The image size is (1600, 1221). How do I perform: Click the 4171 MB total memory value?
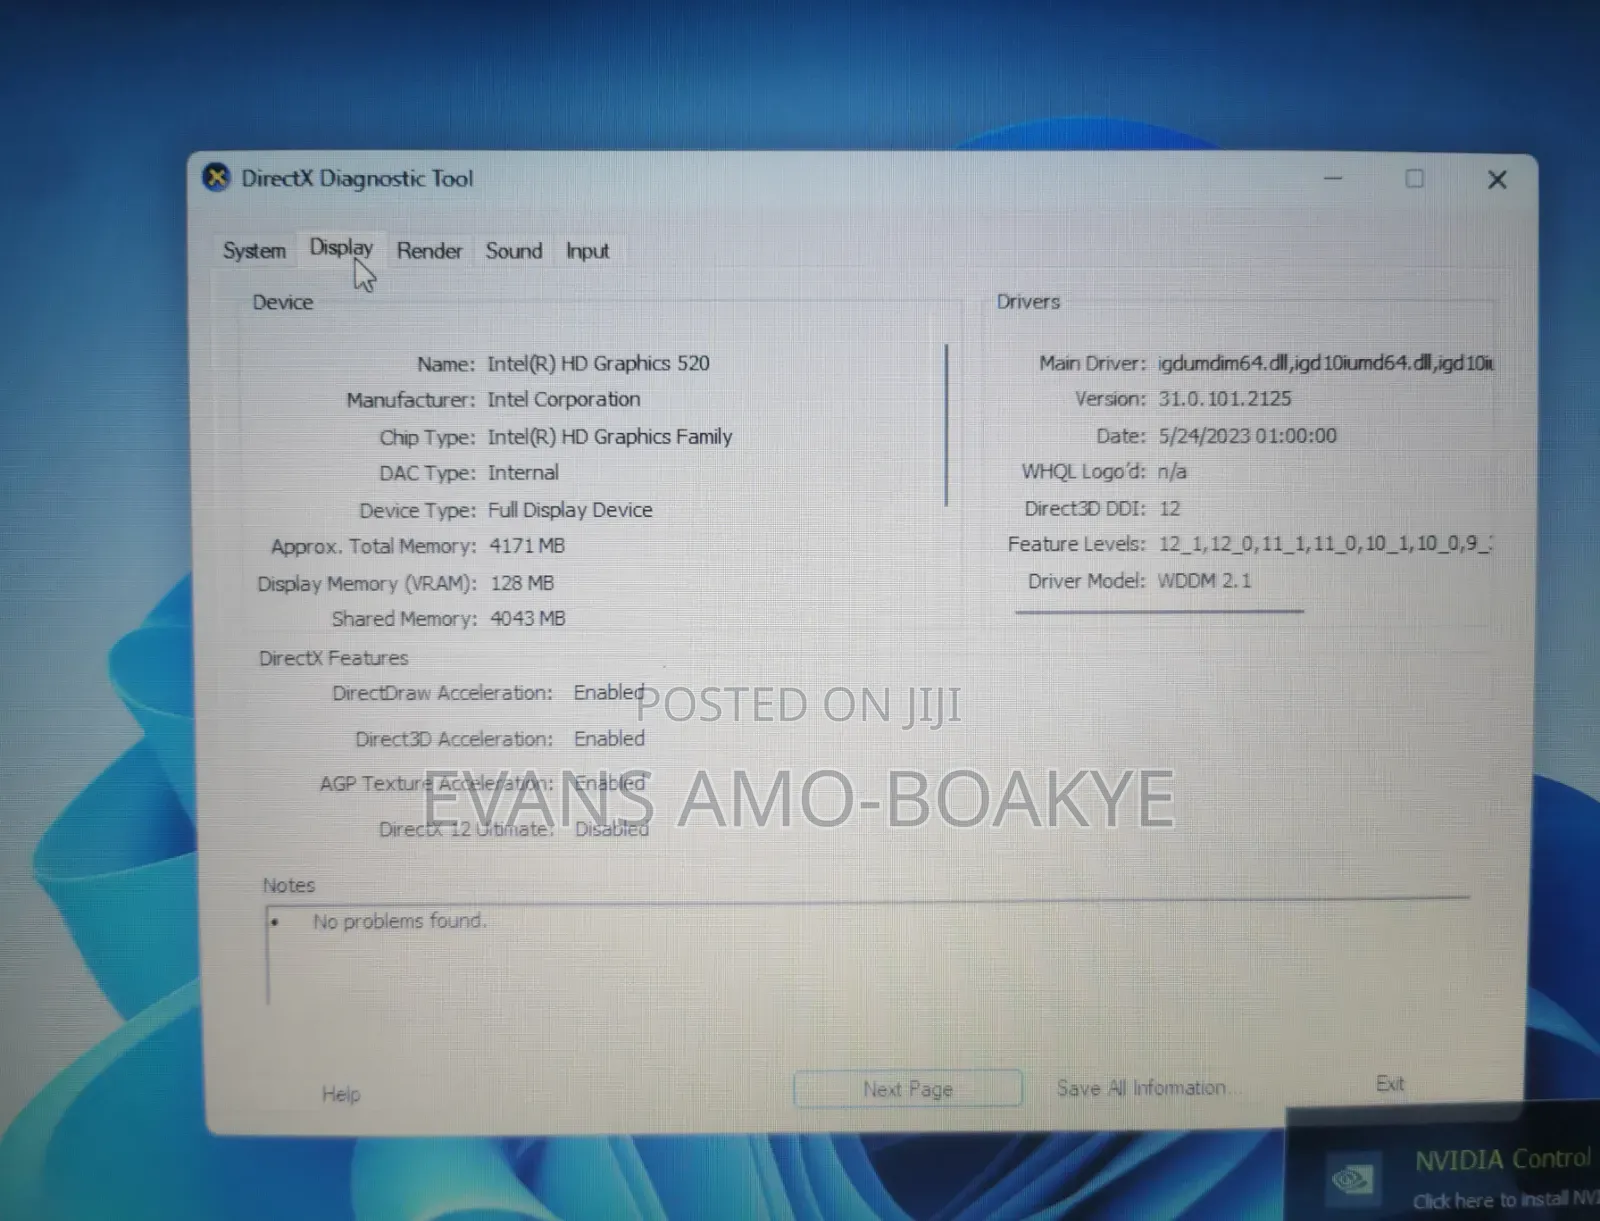point(527,545)
